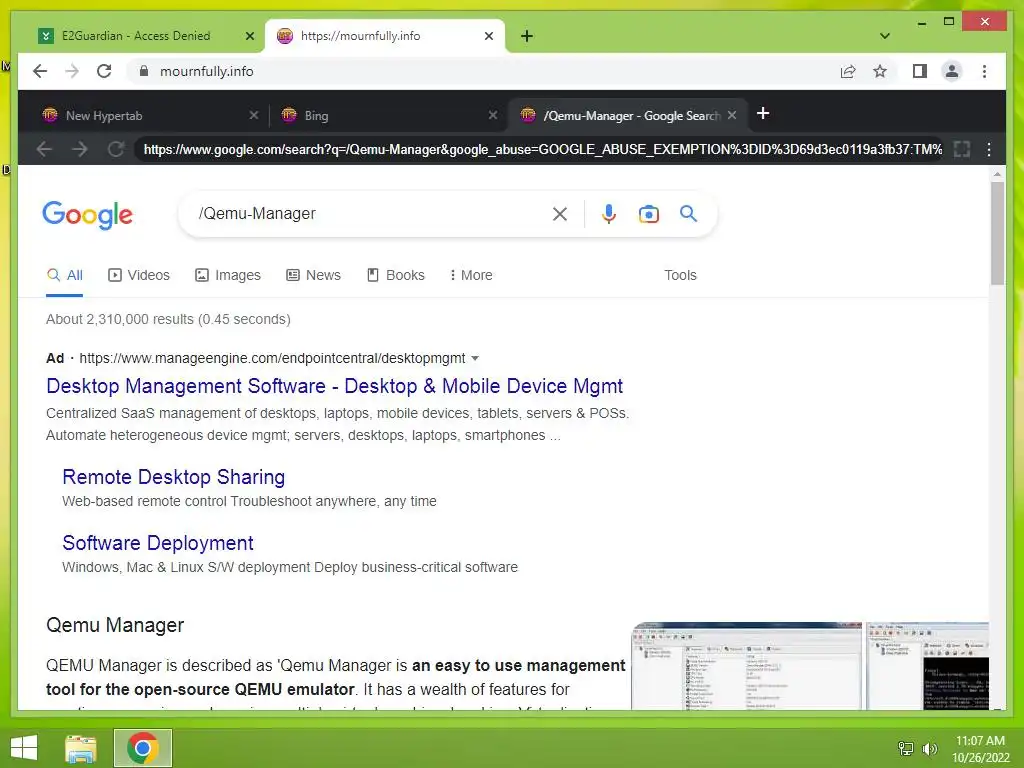
Task: Open the Windows Start menu
Action: point(24,748)
